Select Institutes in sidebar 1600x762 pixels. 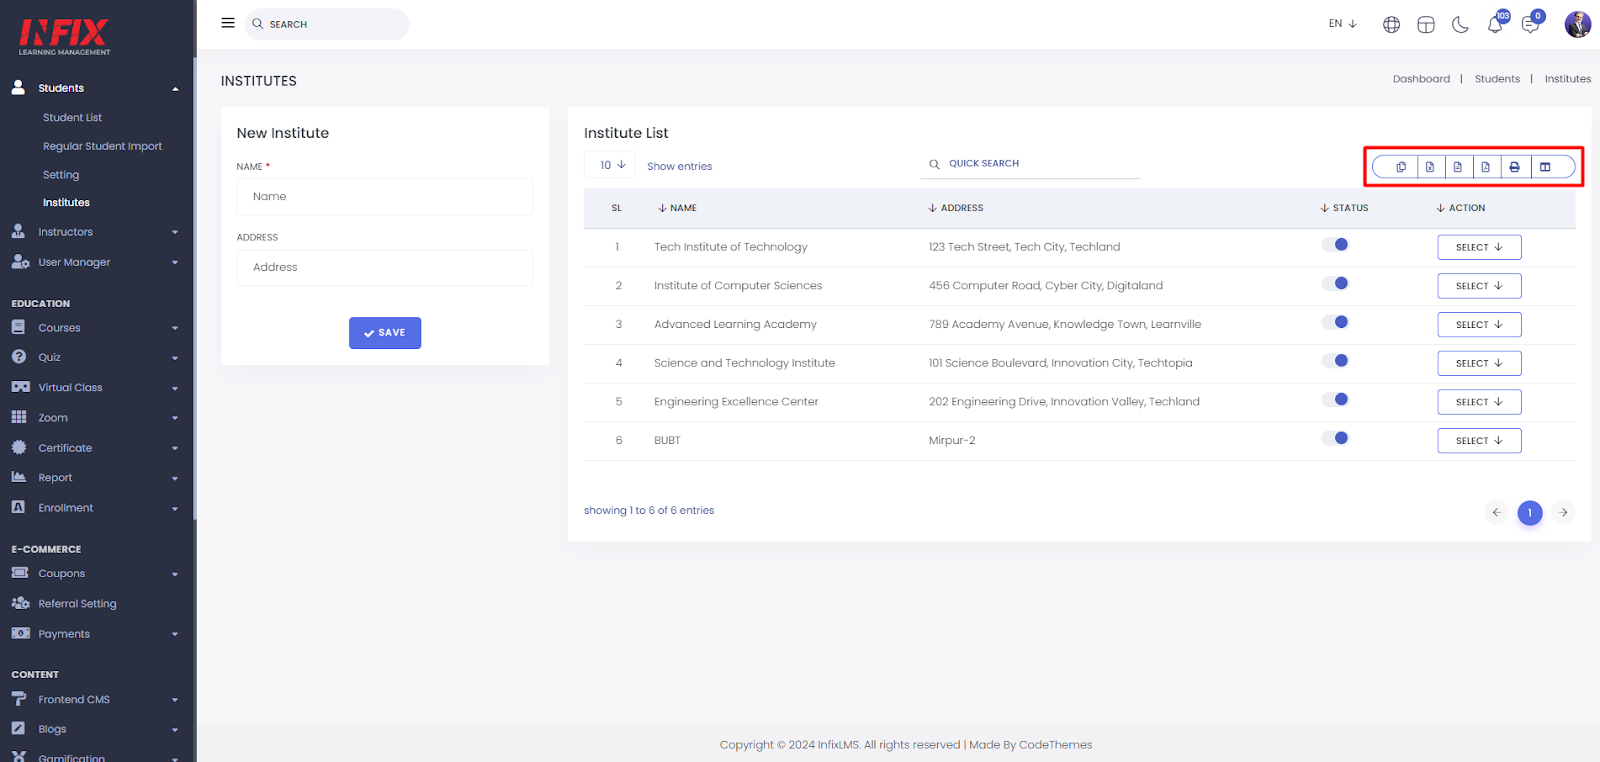click(x=66, y=203)
